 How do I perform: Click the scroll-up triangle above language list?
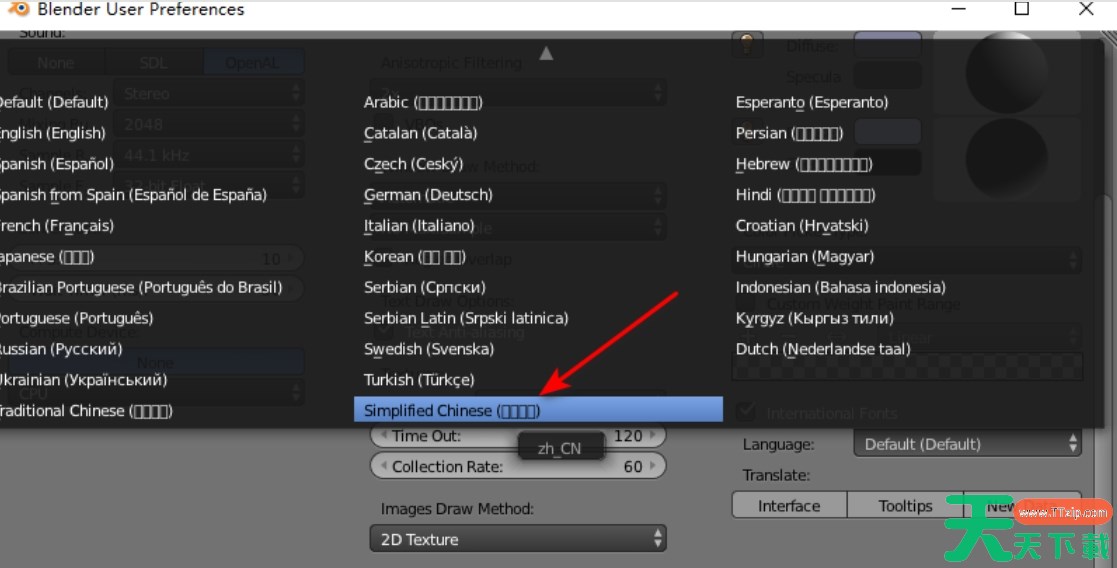click(x=546, y=53)
